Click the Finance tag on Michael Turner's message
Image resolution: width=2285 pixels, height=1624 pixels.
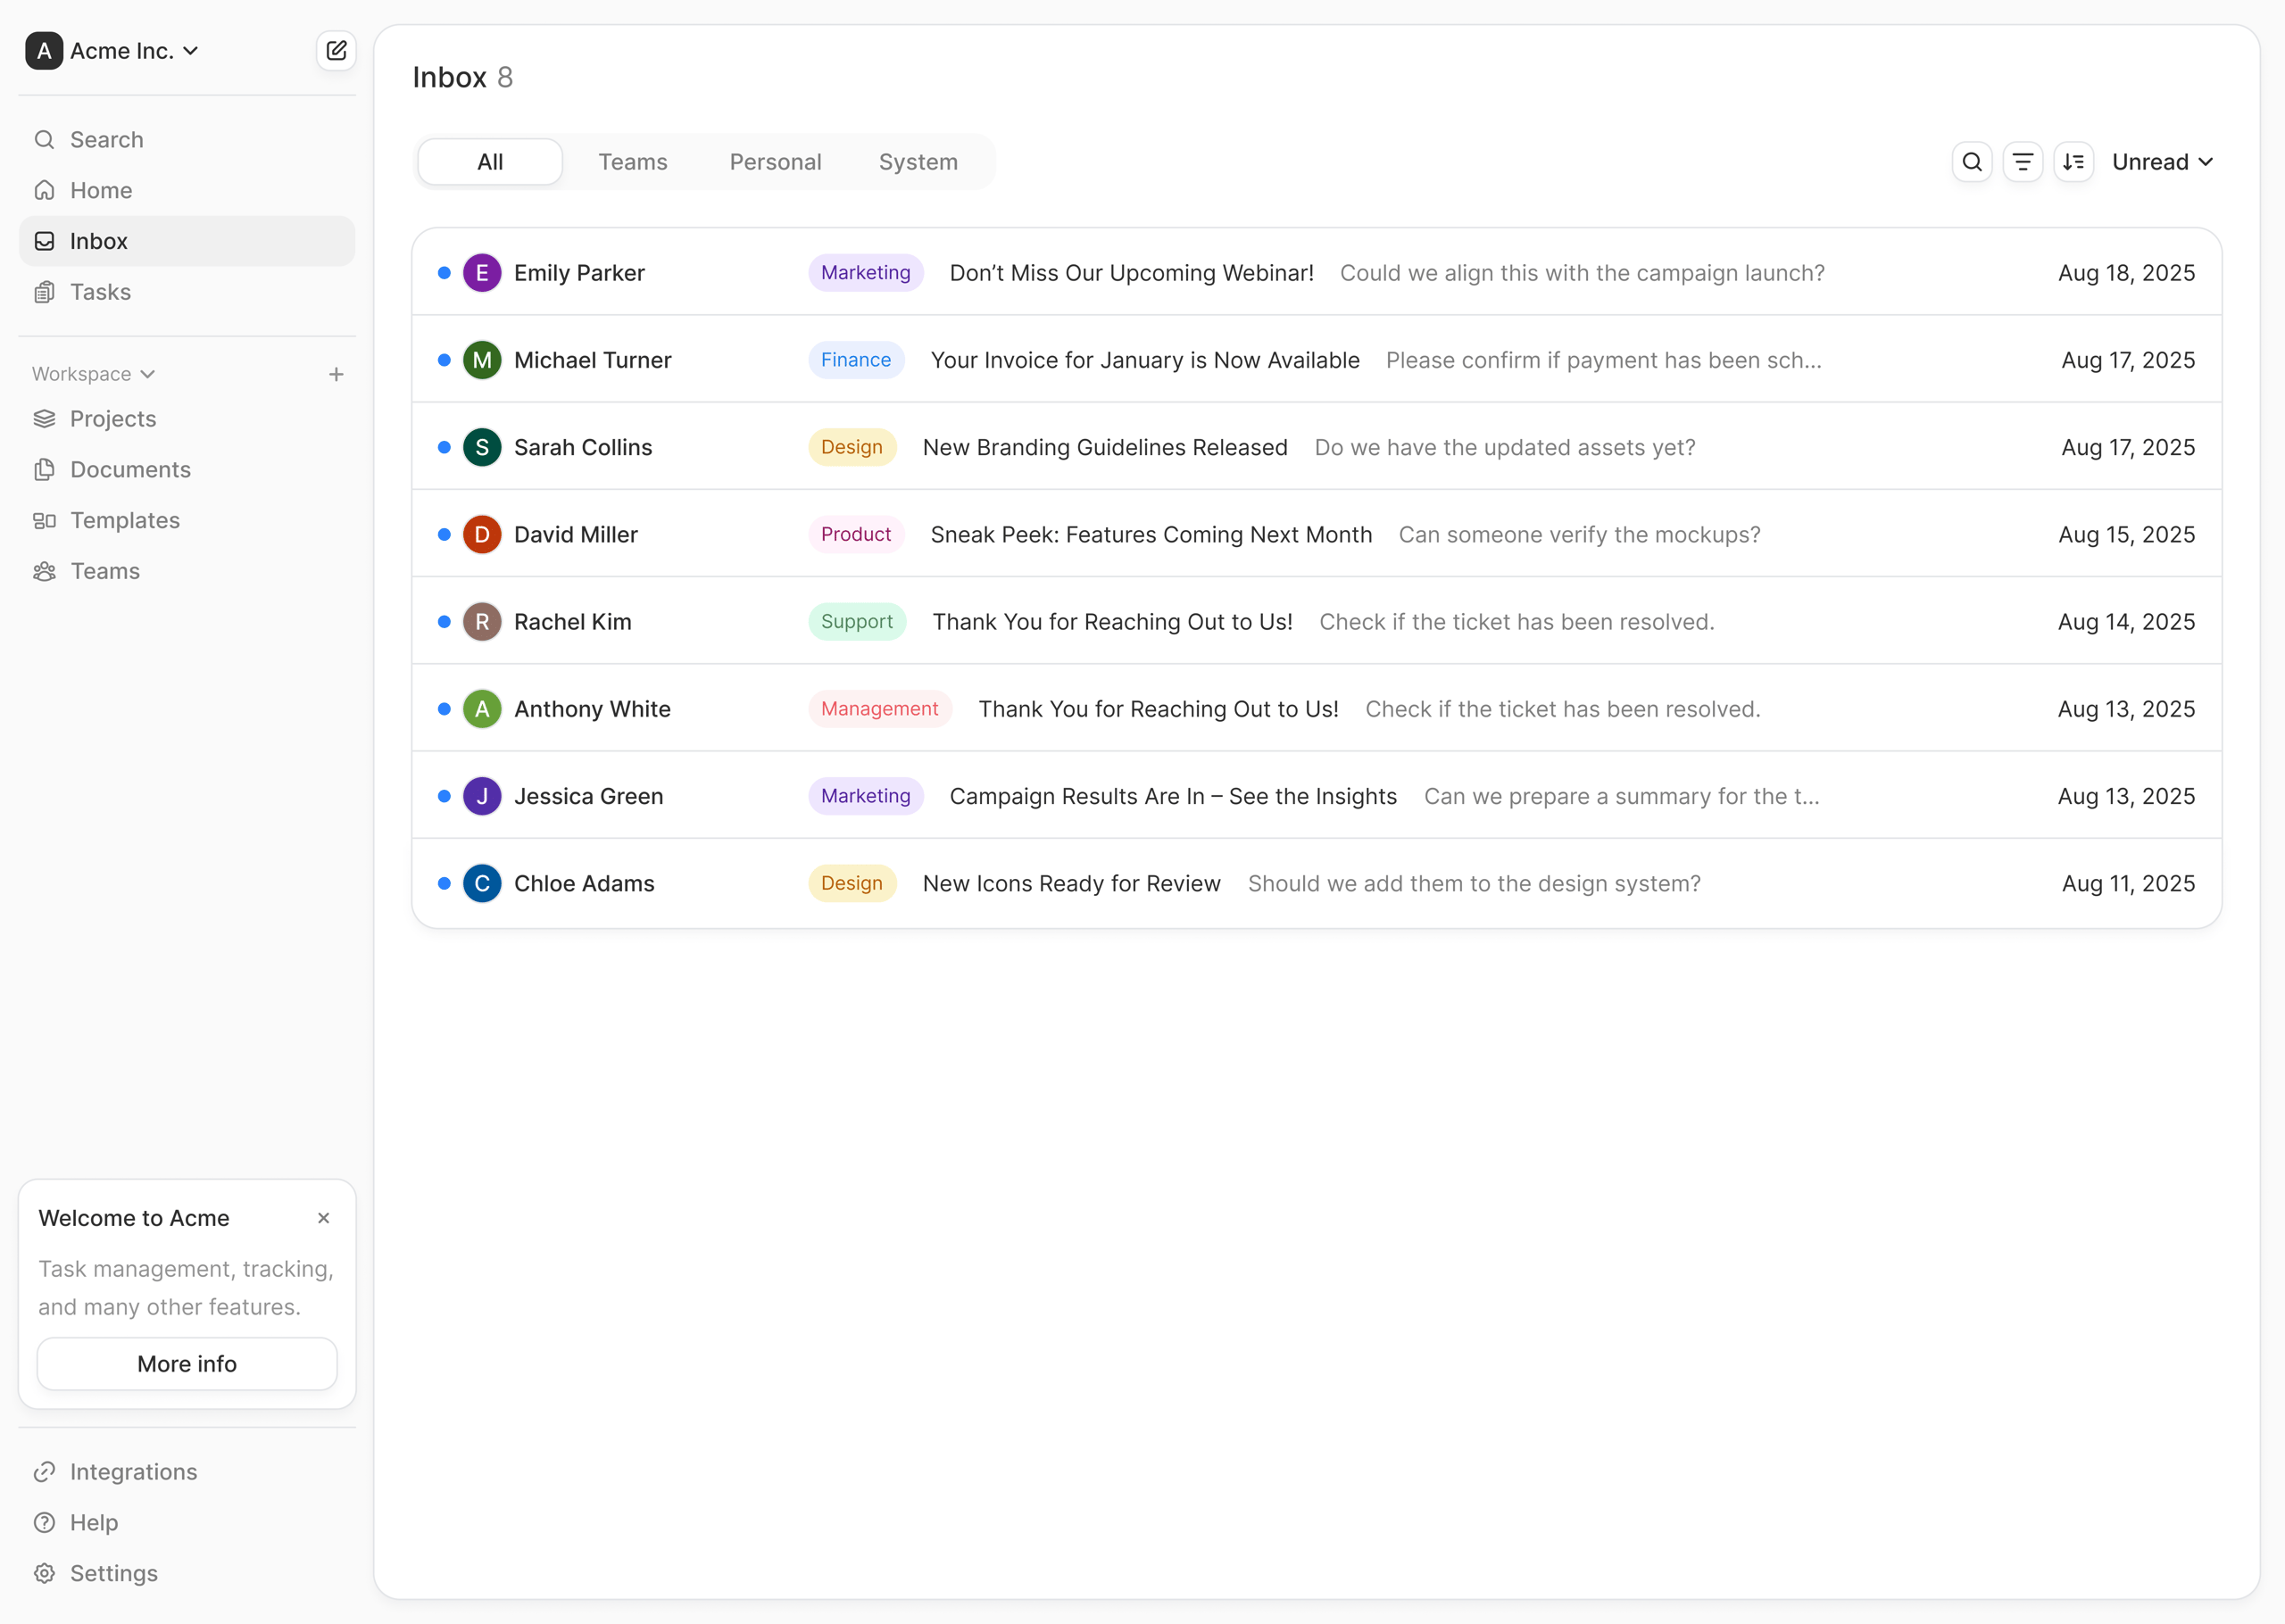click(855, 360)
